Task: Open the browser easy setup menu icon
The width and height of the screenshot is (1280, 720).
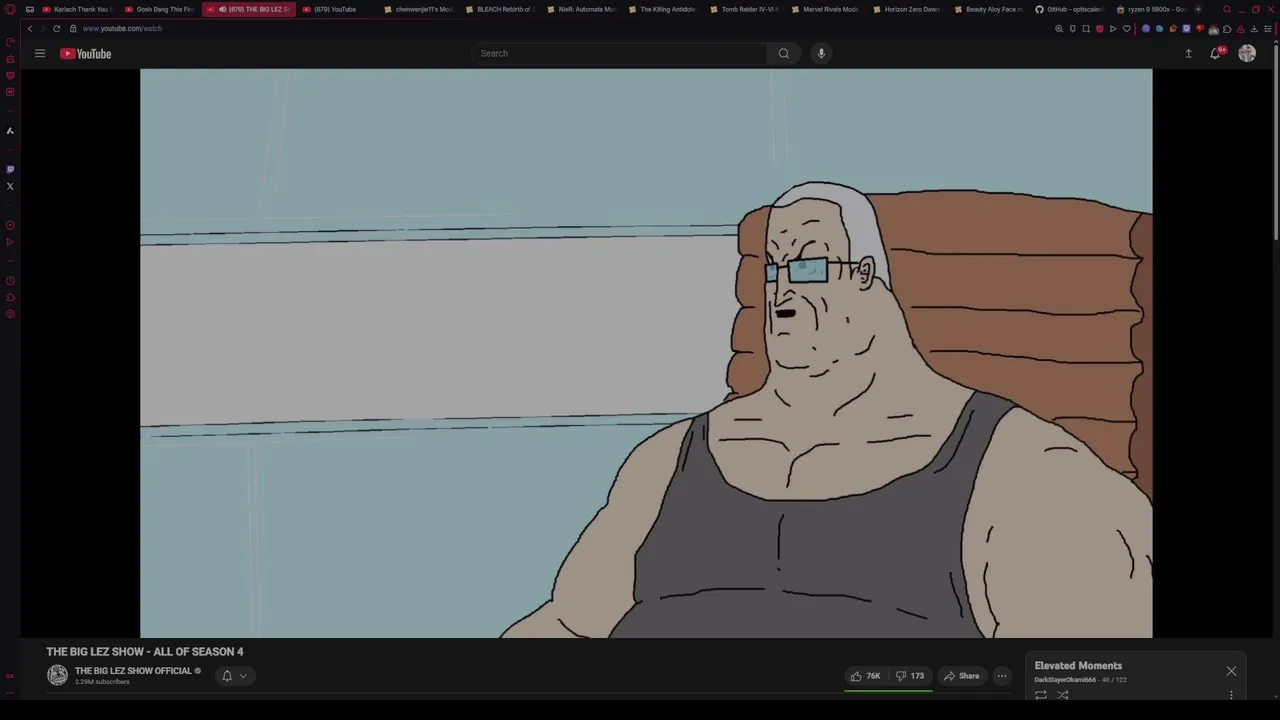Action: [1267, 28]
